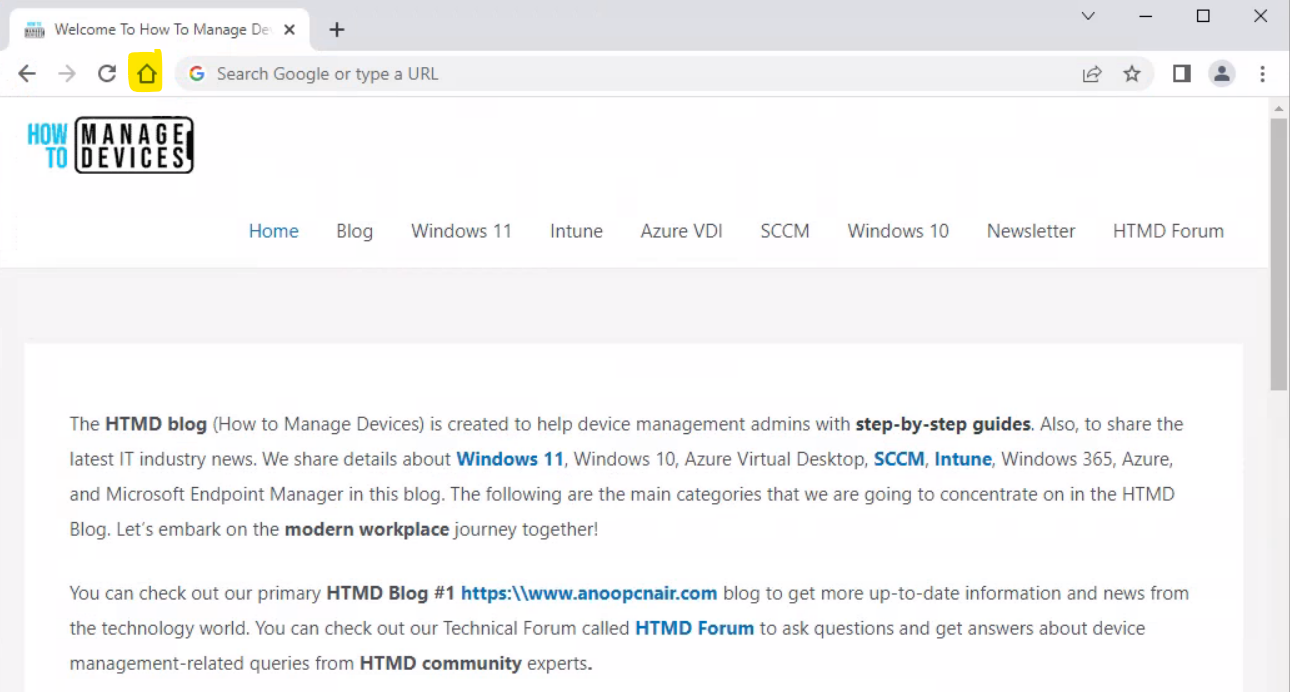Click the How To Manage Devices logo
Image resolution: width=1290 pixels, height=692 pixels.
point(110,145)
